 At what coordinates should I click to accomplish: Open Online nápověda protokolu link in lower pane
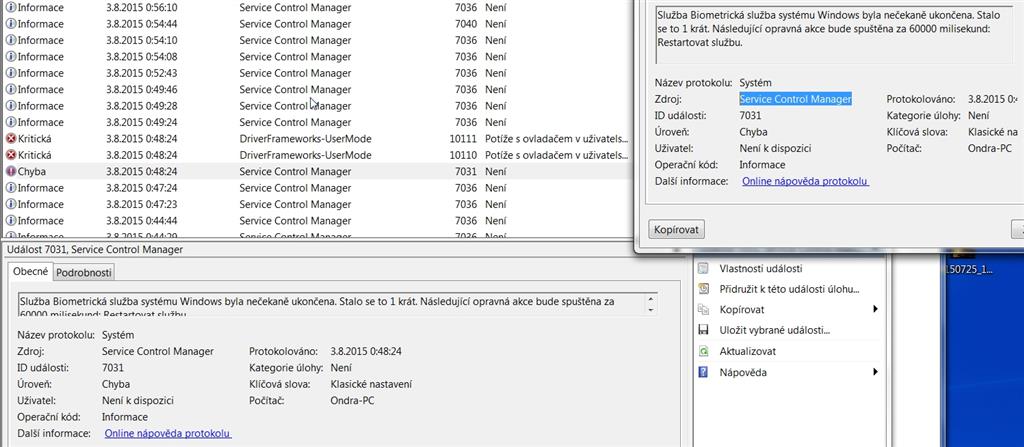point(168,433)
